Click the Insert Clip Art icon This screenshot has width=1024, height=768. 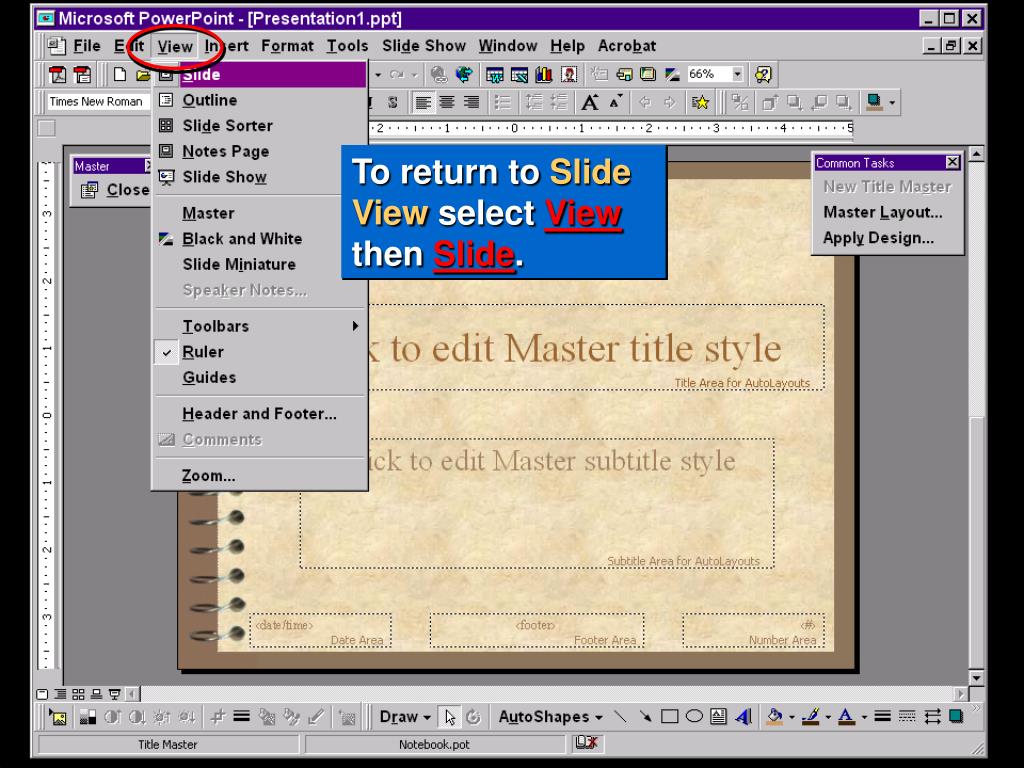pos(569,74)
